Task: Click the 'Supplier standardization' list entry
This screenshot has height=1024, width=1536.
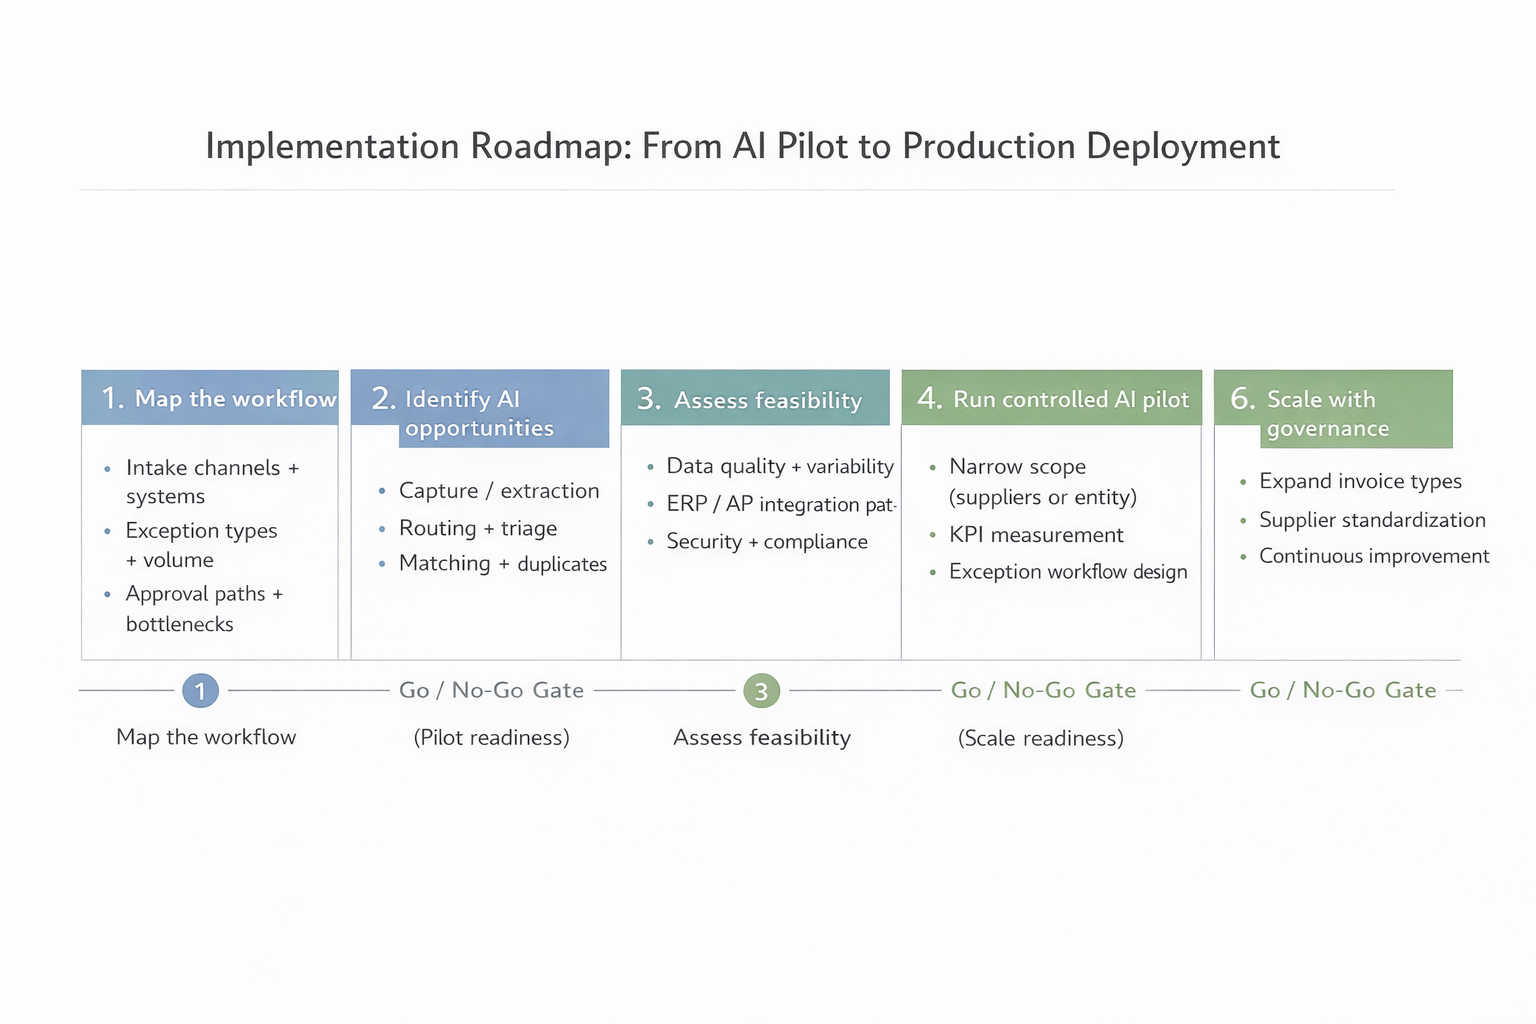Action: tap(1372, 520)
